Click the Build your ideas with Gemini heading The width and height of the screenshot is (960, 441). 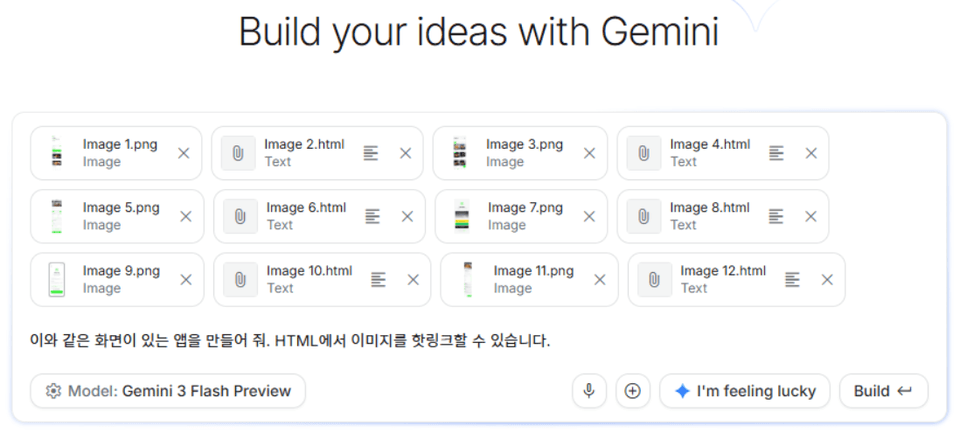(x=478, y=32)
